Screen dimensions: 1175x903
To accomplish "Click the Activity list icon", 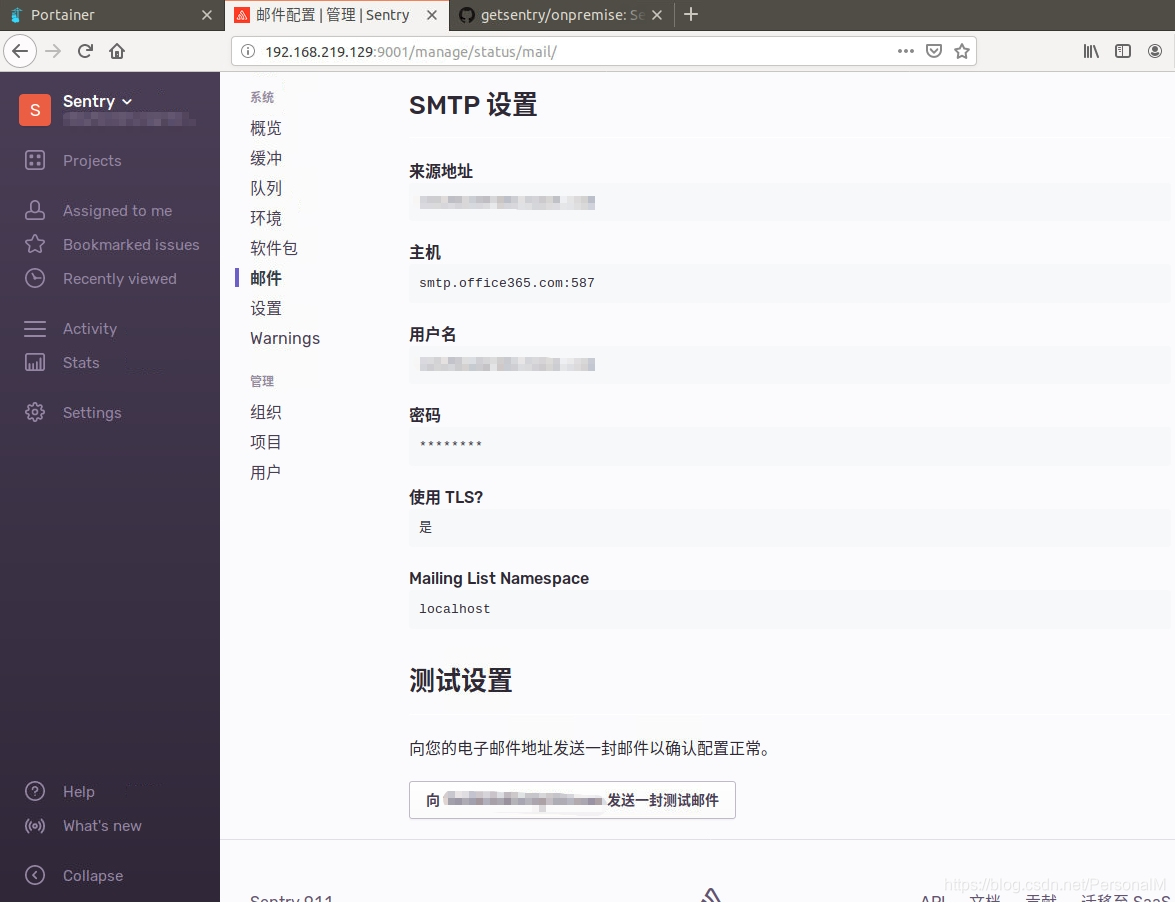I will click(34, 328).
